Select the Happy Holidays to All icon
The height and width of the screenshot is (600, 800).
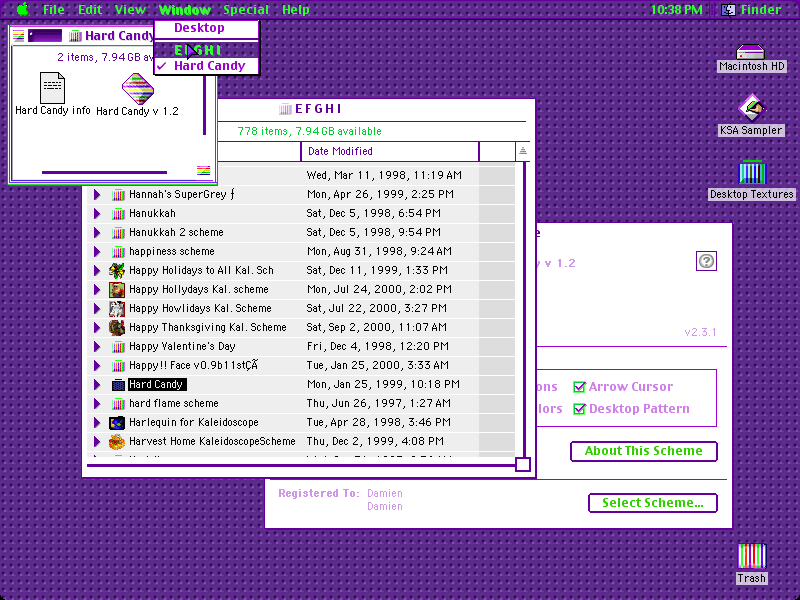pos(117,270)
